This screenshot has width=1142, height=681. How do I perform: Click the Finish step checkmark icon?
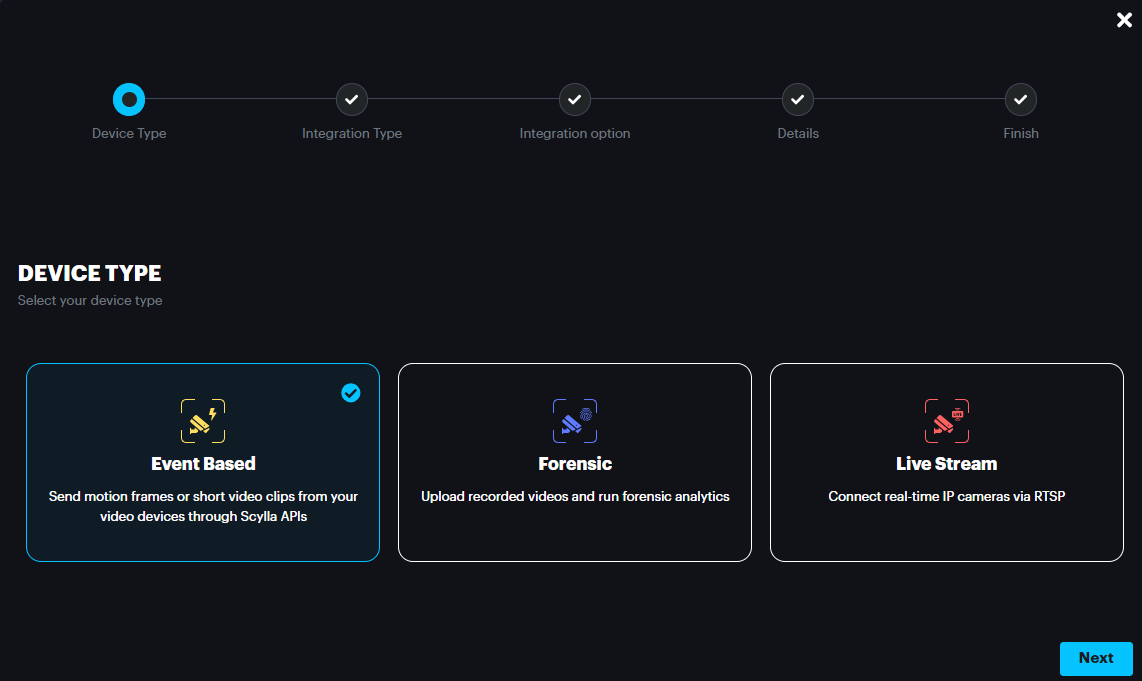point(1020,99)
